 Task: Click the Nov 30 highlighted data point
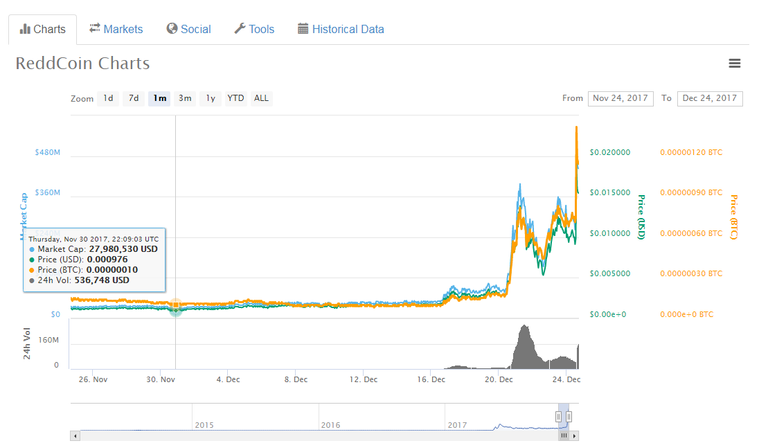click(x=176, y=305)
